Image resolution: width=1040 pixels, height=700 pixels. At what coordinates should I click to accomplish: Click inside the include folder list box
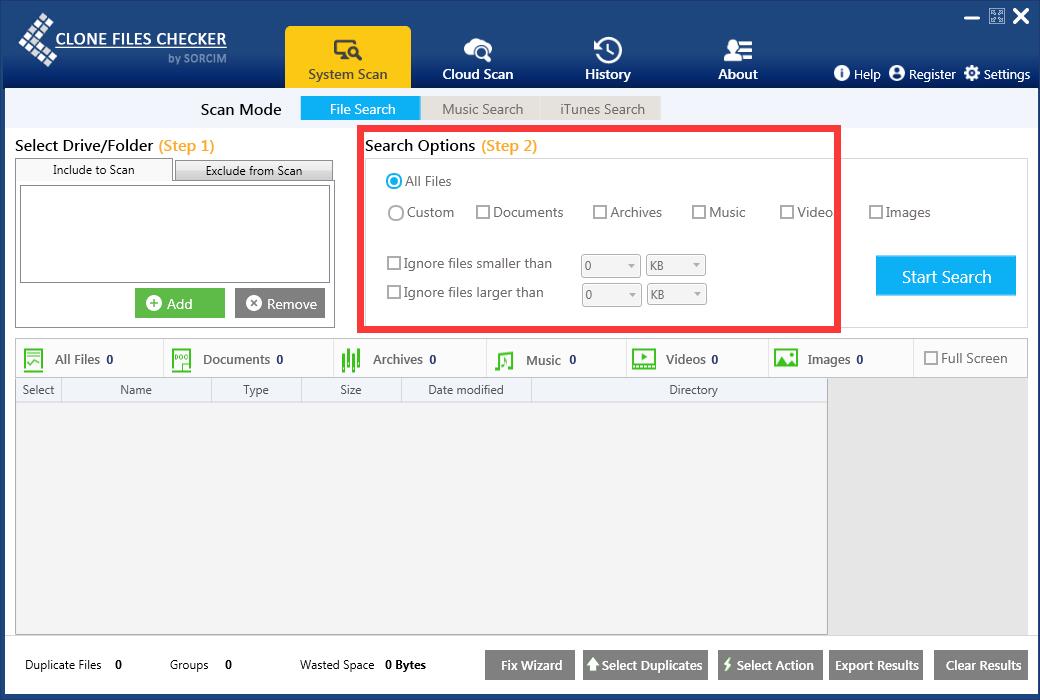point(175,234)
